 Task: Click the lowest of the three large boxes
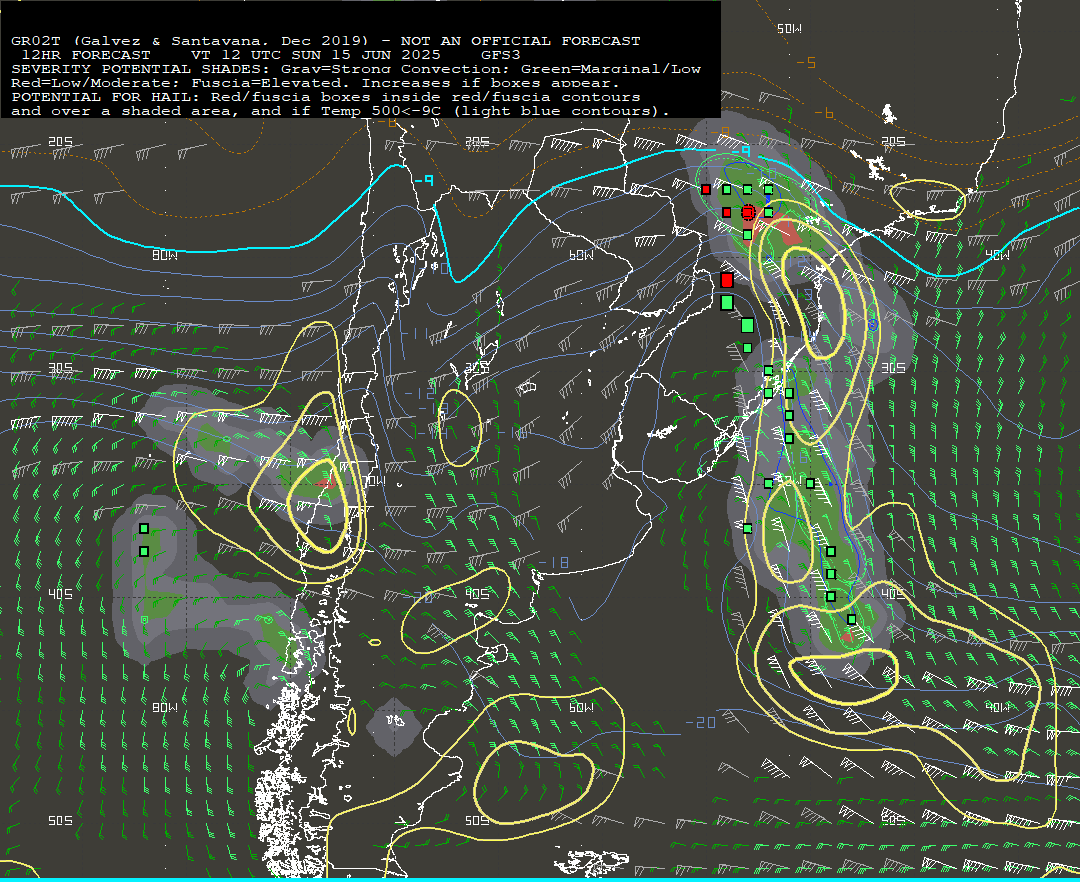747,325
